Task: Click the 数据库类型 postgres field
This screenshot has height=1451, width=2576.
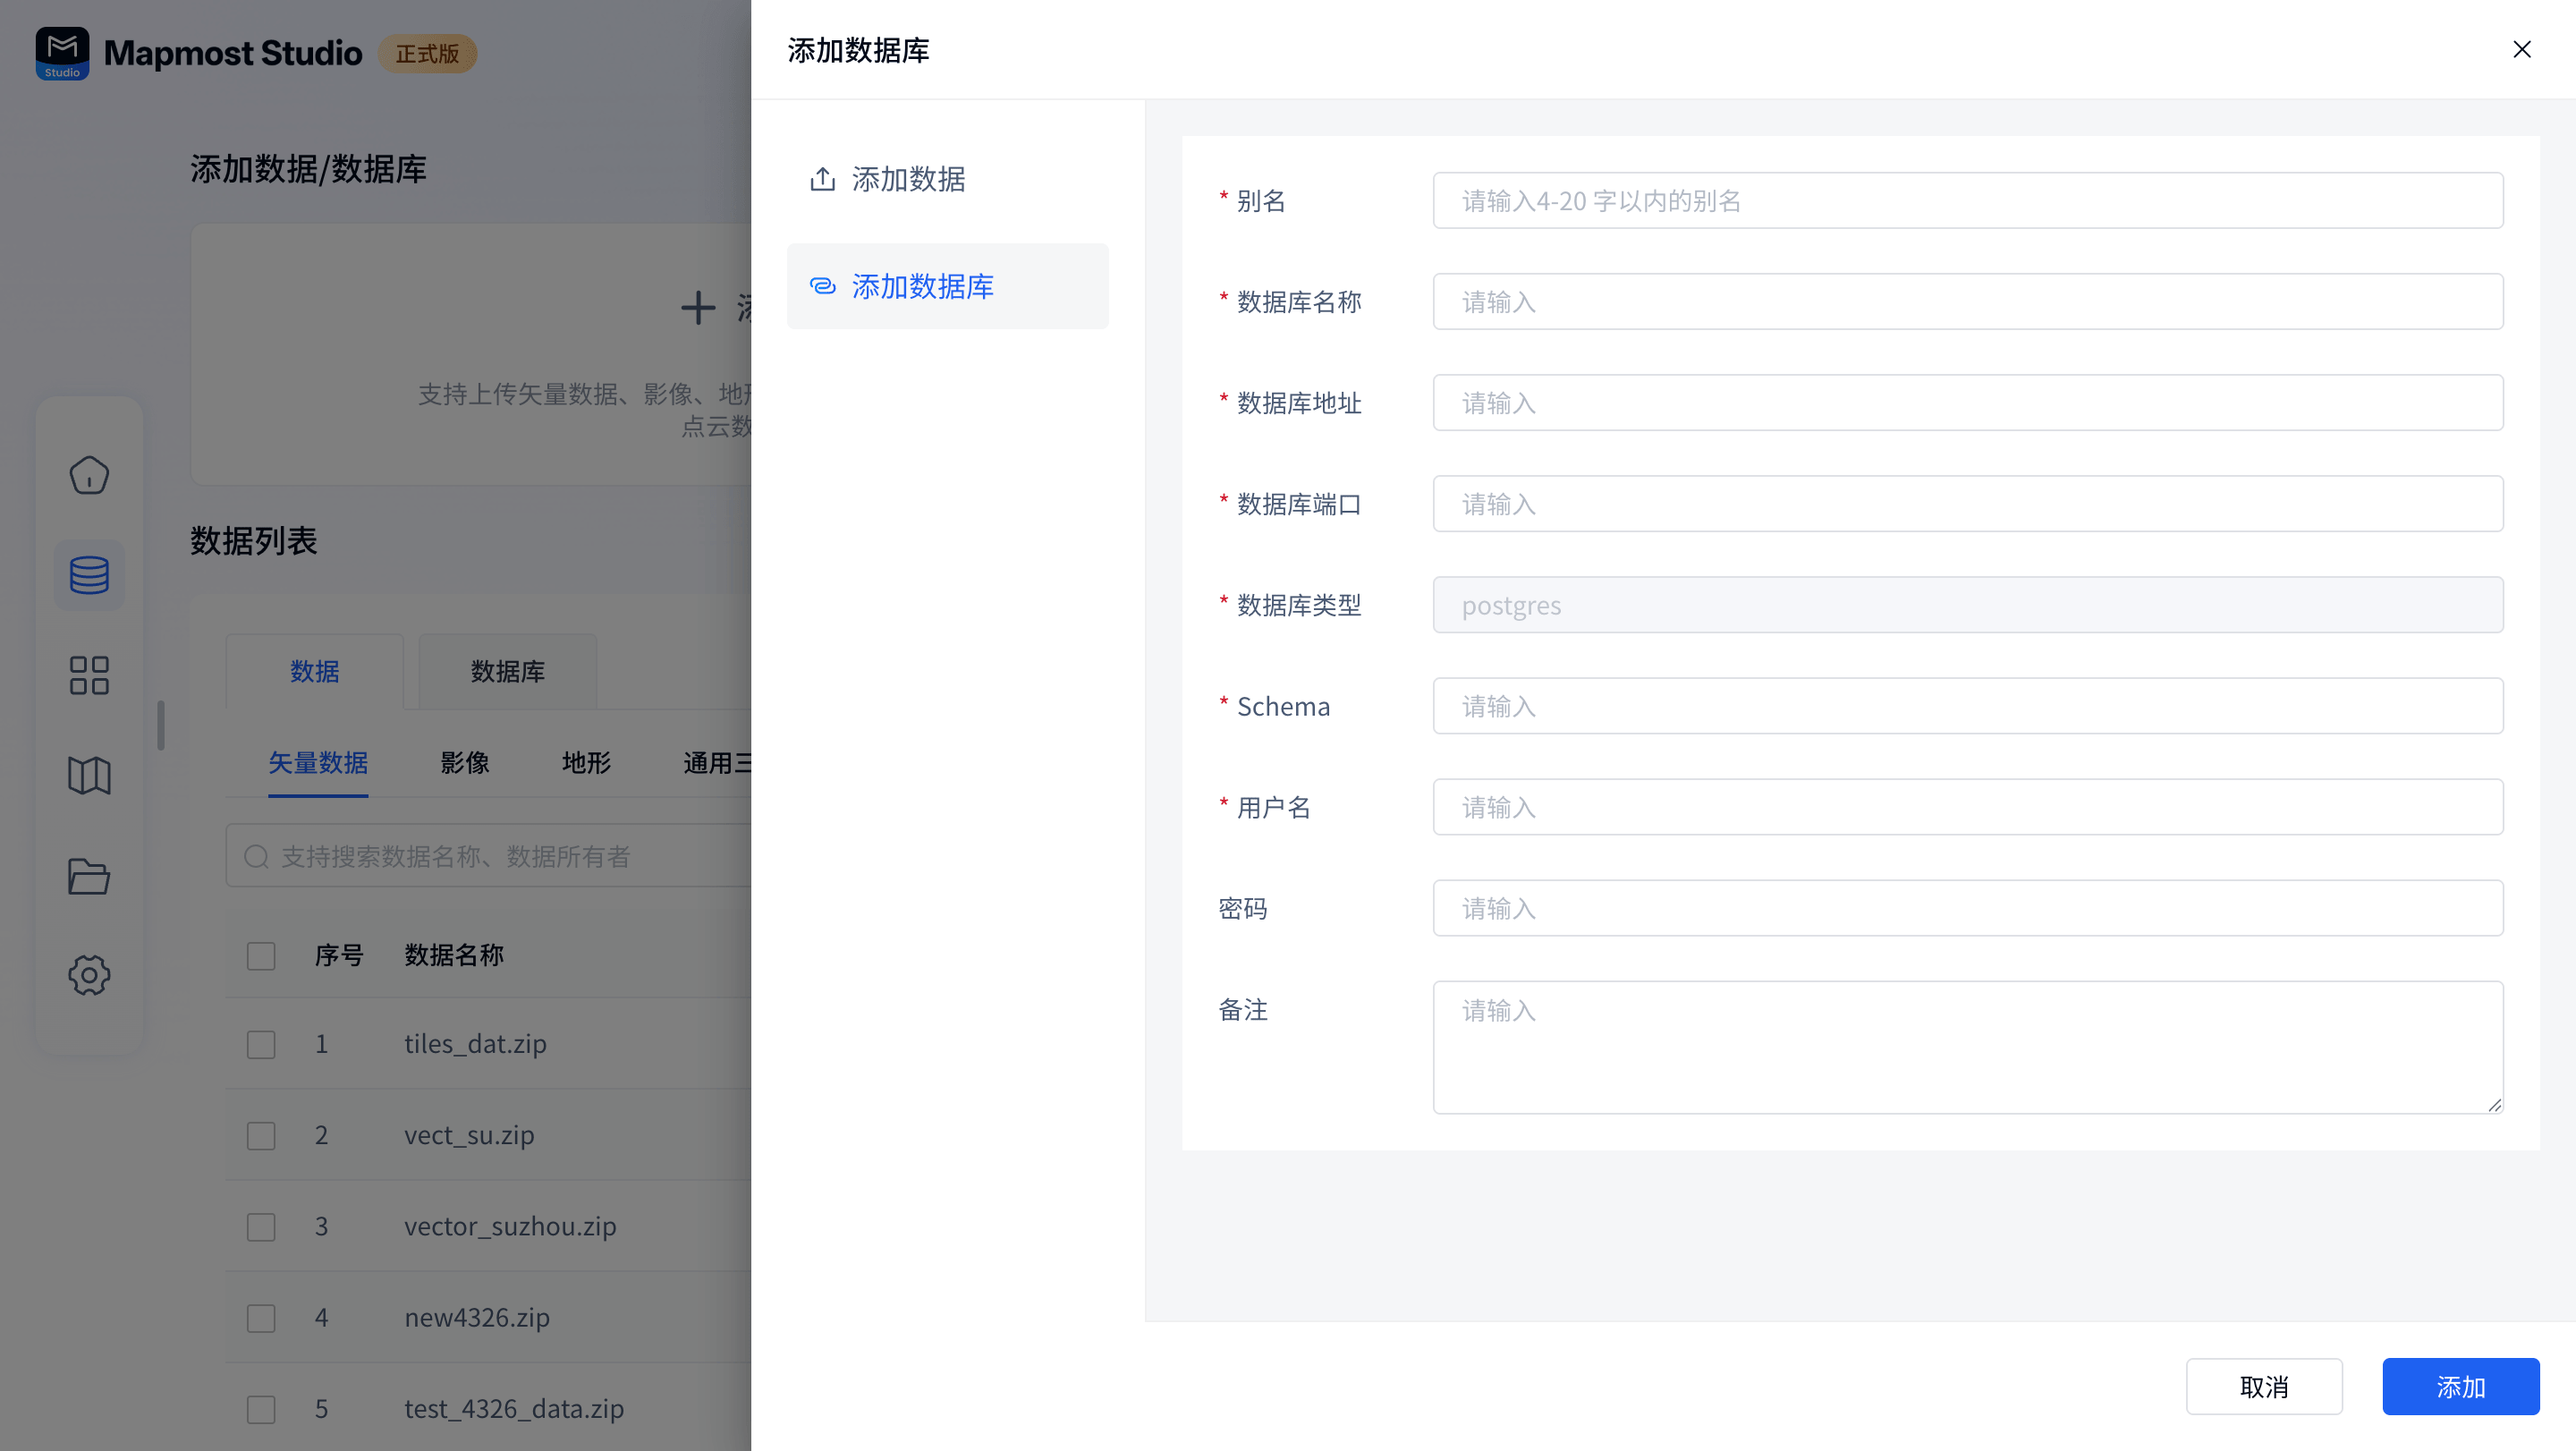Action: coord(1967,605)
